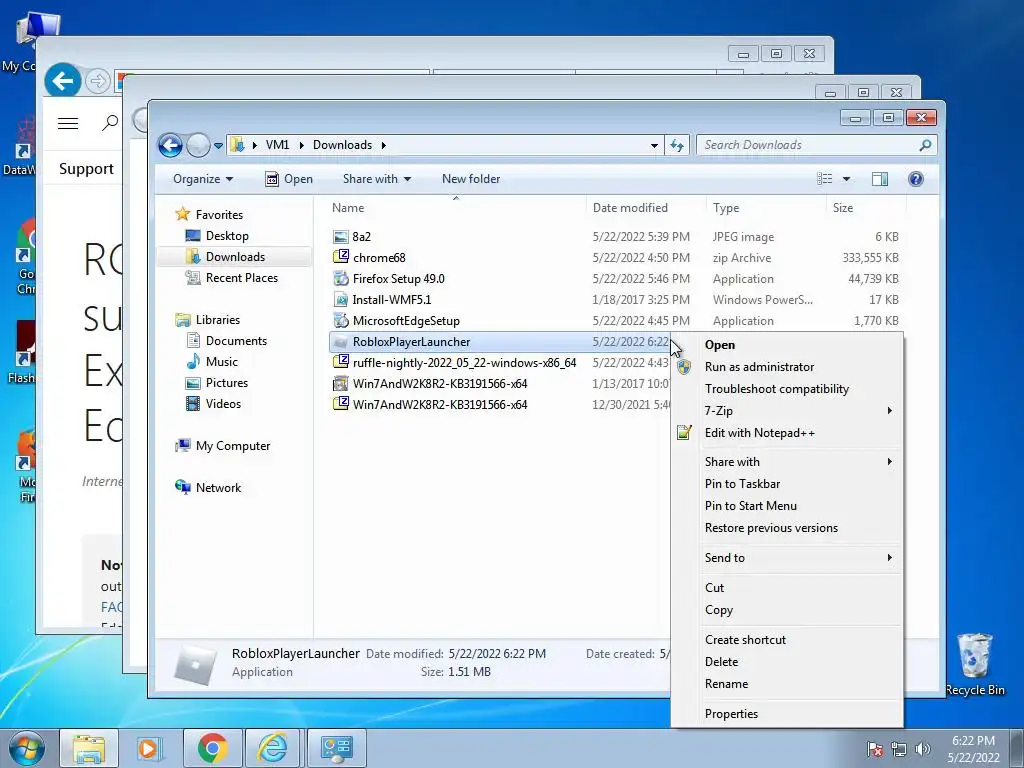Open the view options dropdown arrow

click(x=846, y=179)
